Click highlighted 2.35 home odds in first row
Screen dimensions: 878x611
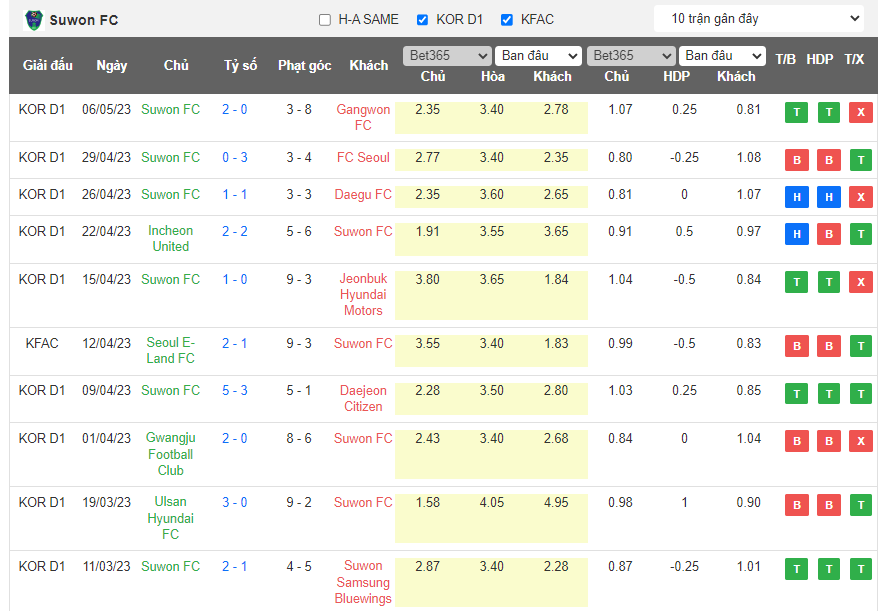pos(427,109)
